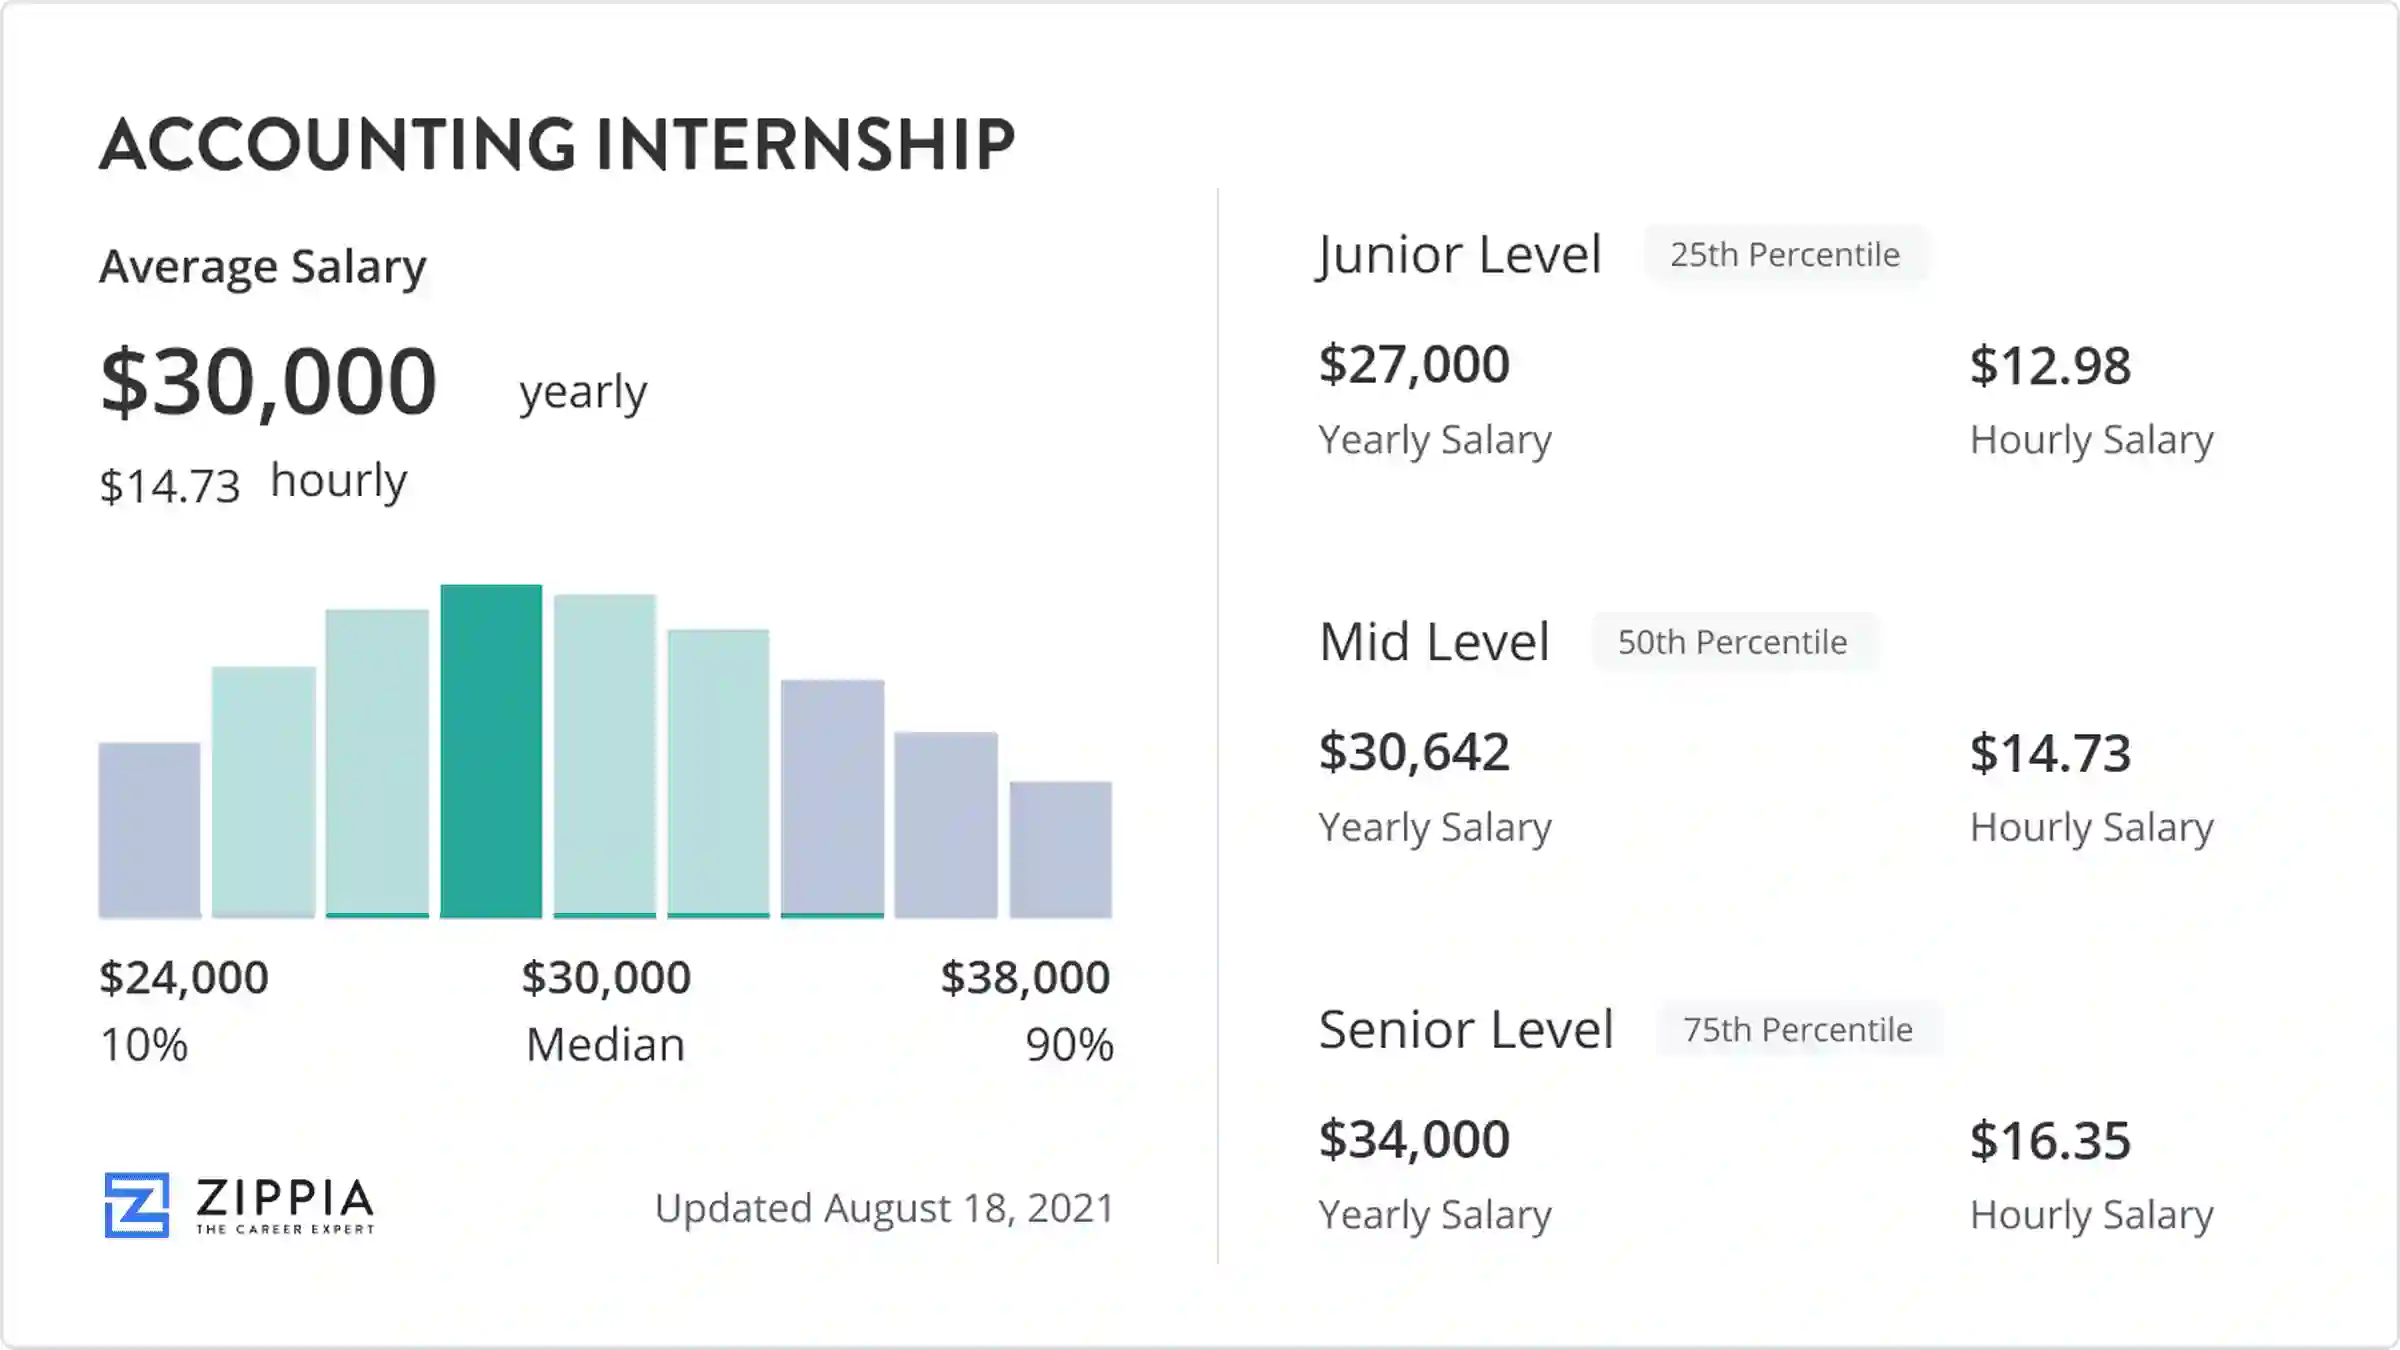Select the Mid Level heading
Screen dimensions: 2400x1350
point(1434,642)
